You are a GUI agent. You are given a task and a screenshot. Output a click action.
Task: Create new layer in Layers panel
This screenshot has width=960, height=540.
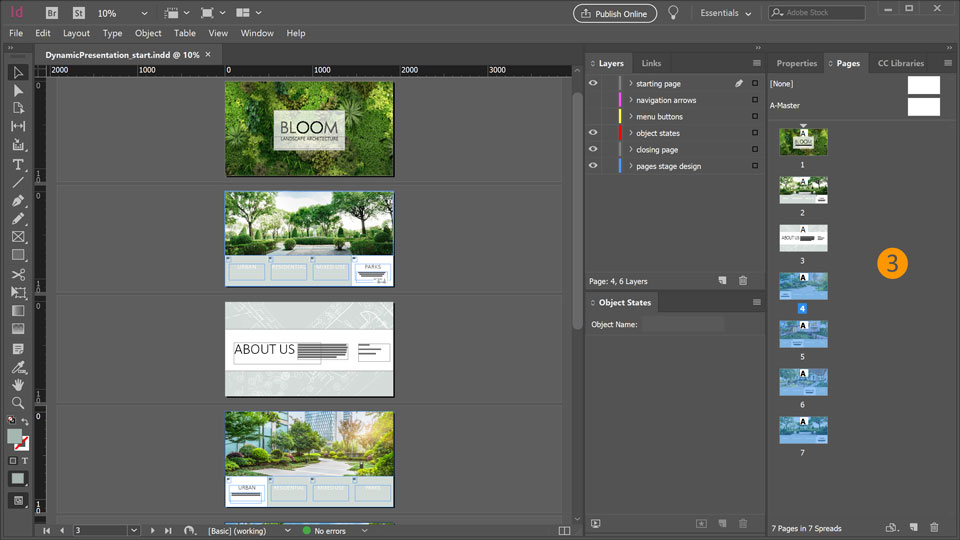coord(721,281)
